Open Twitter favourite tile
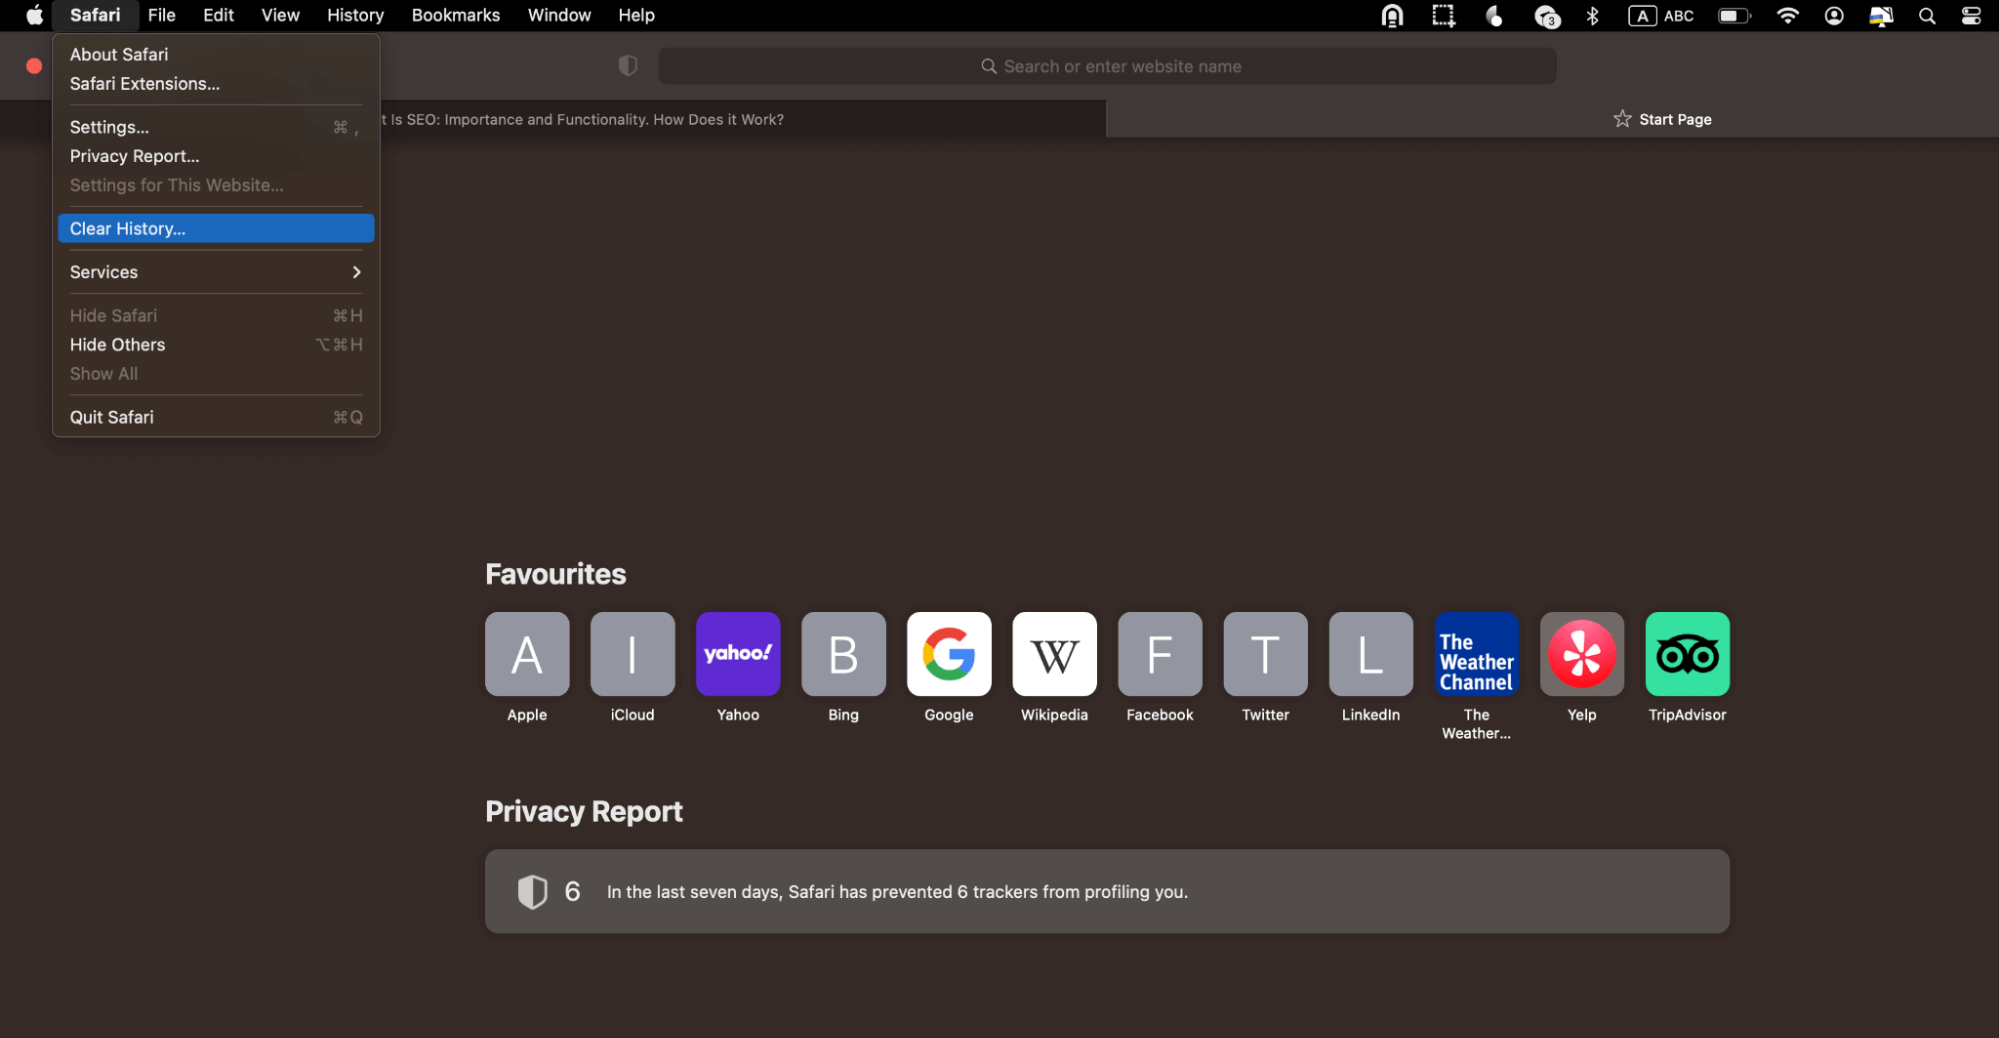1999x1038 pixels. (x=1266, y=654)
